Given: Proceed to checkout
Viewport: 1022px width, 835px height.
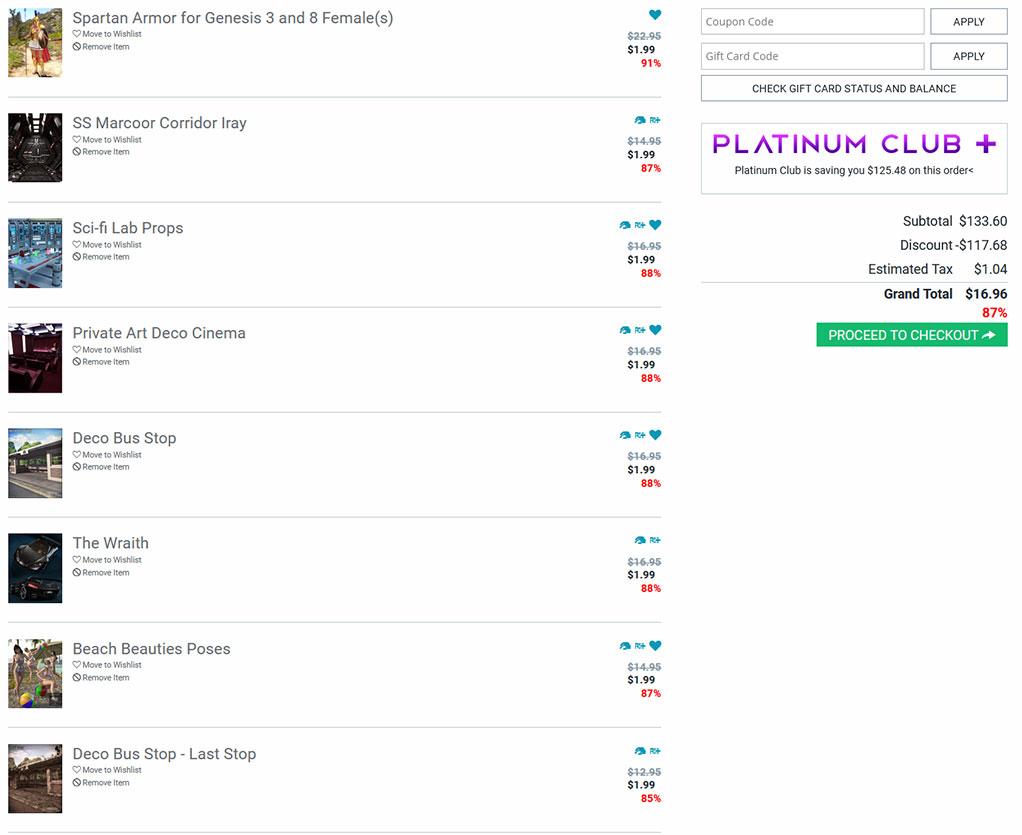Looking at the screenshot, I should point(911,335).
